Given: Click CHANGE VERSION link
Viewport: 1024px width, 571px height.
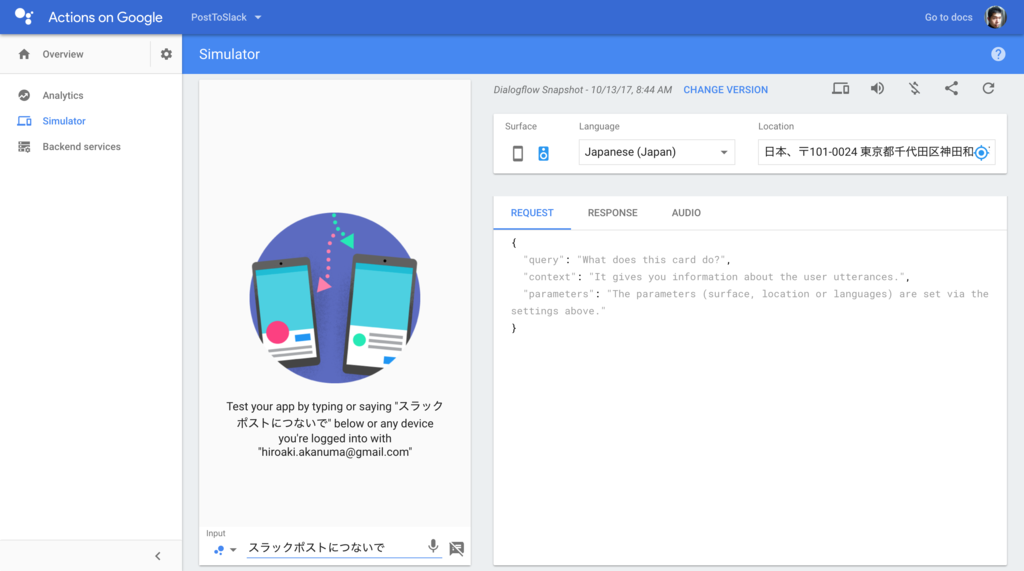Looking at the screenshot, I should (x=726, y=90).
